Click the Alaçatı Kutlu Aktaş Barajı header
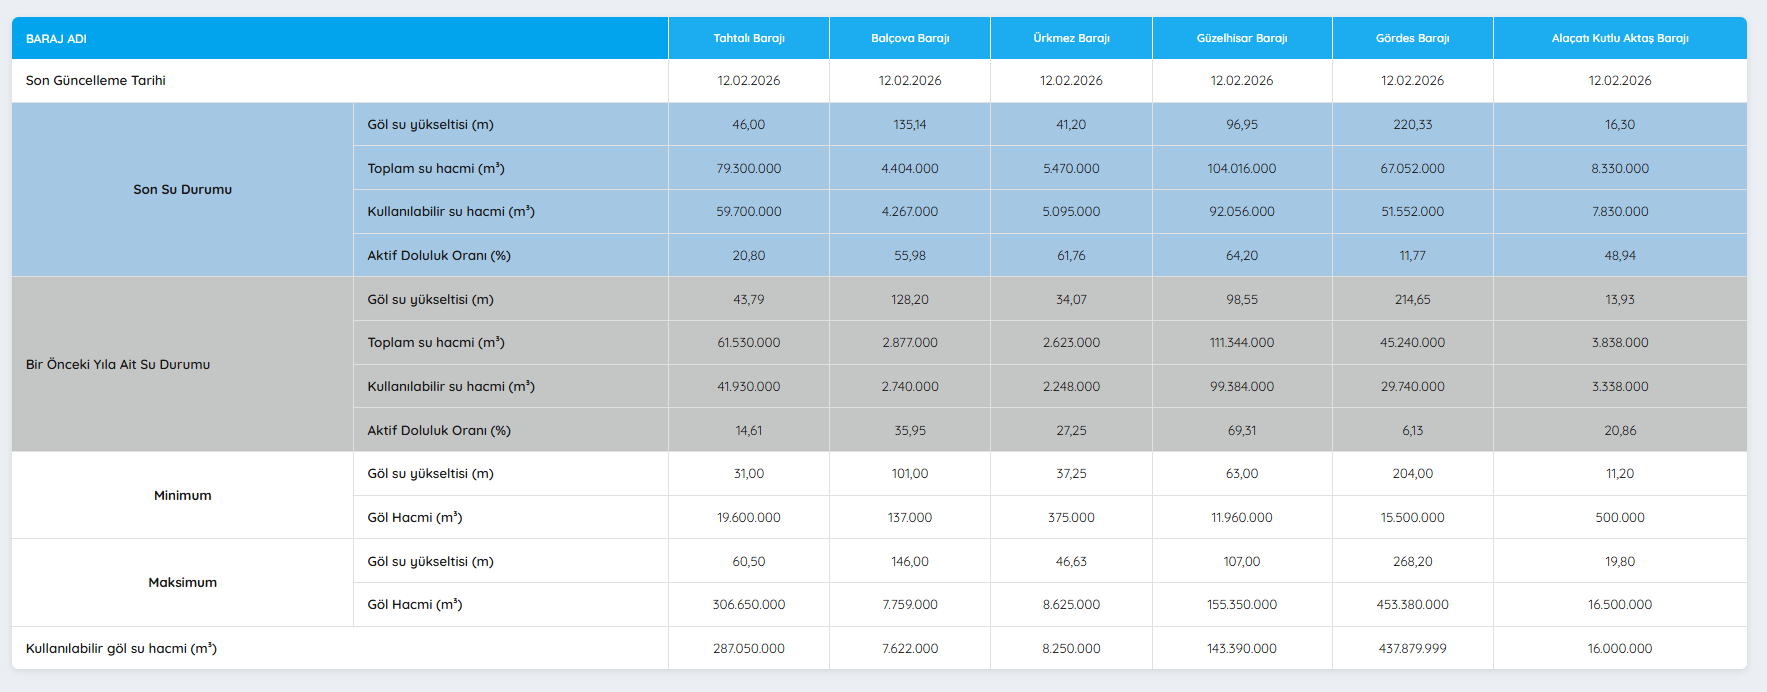This screenshot has width=1767, height=692. (x=1619, y=39)
